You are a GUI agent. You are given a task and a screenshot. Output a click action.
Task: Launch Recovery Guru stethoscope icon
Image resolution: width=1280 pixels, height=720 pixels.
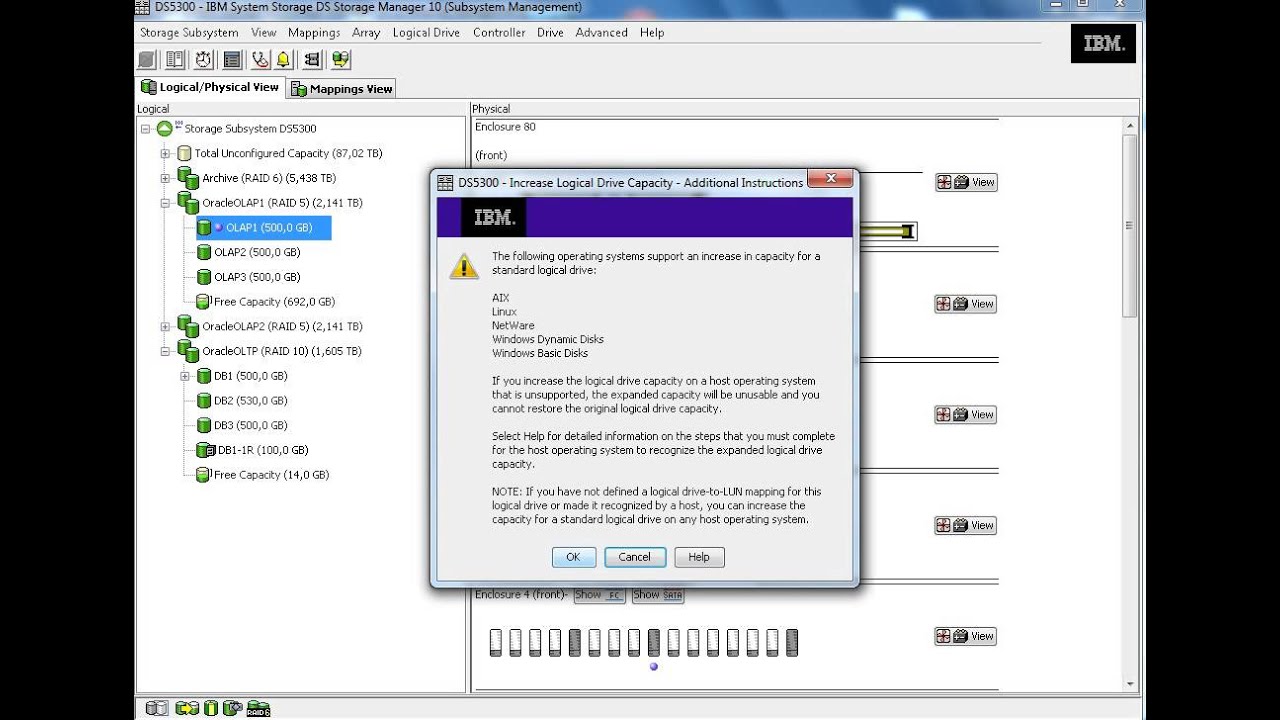(261, 60)
